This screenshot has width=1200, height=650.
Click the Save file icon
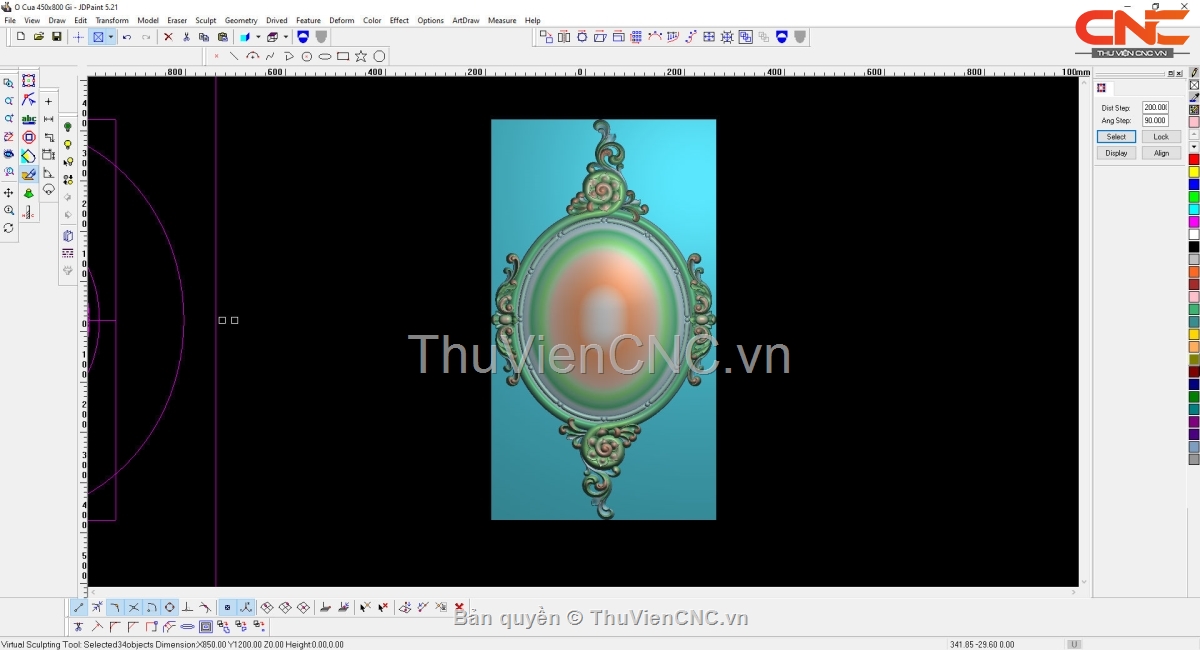[x=57, y=37]
